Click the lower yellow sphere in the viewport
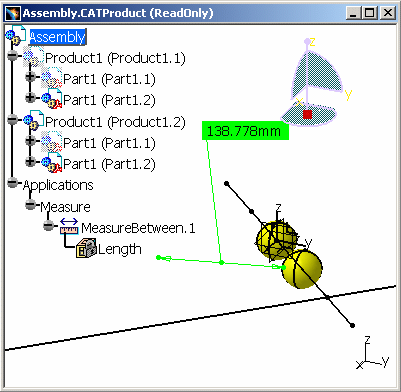This screenshot has height=392, width=401. 302,269
